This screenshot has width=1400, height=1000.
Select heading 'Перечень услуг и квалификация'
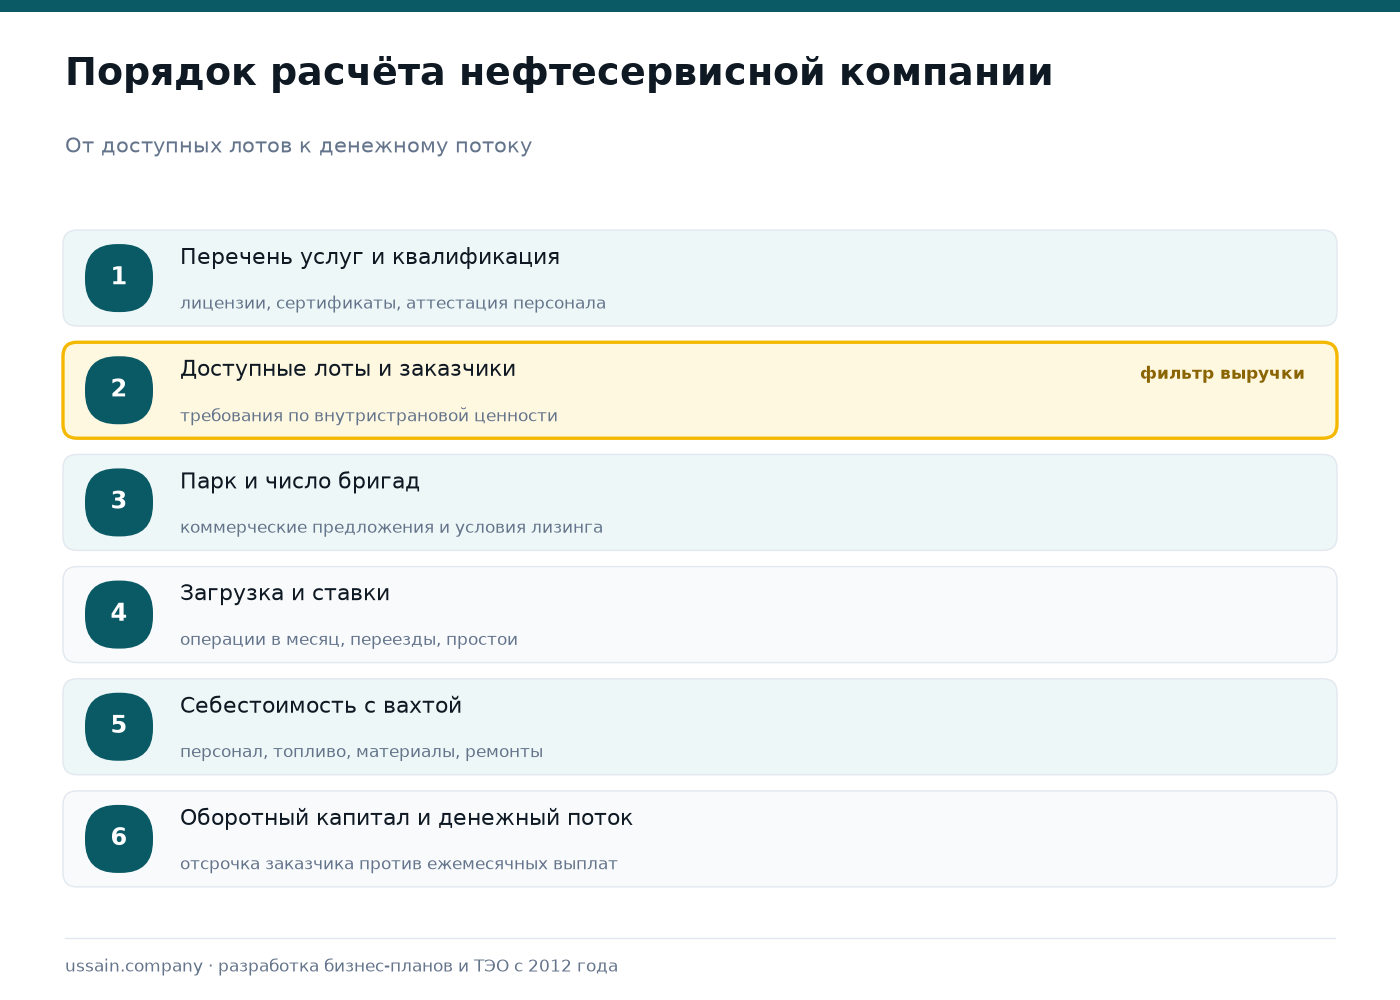coord(370,257)
